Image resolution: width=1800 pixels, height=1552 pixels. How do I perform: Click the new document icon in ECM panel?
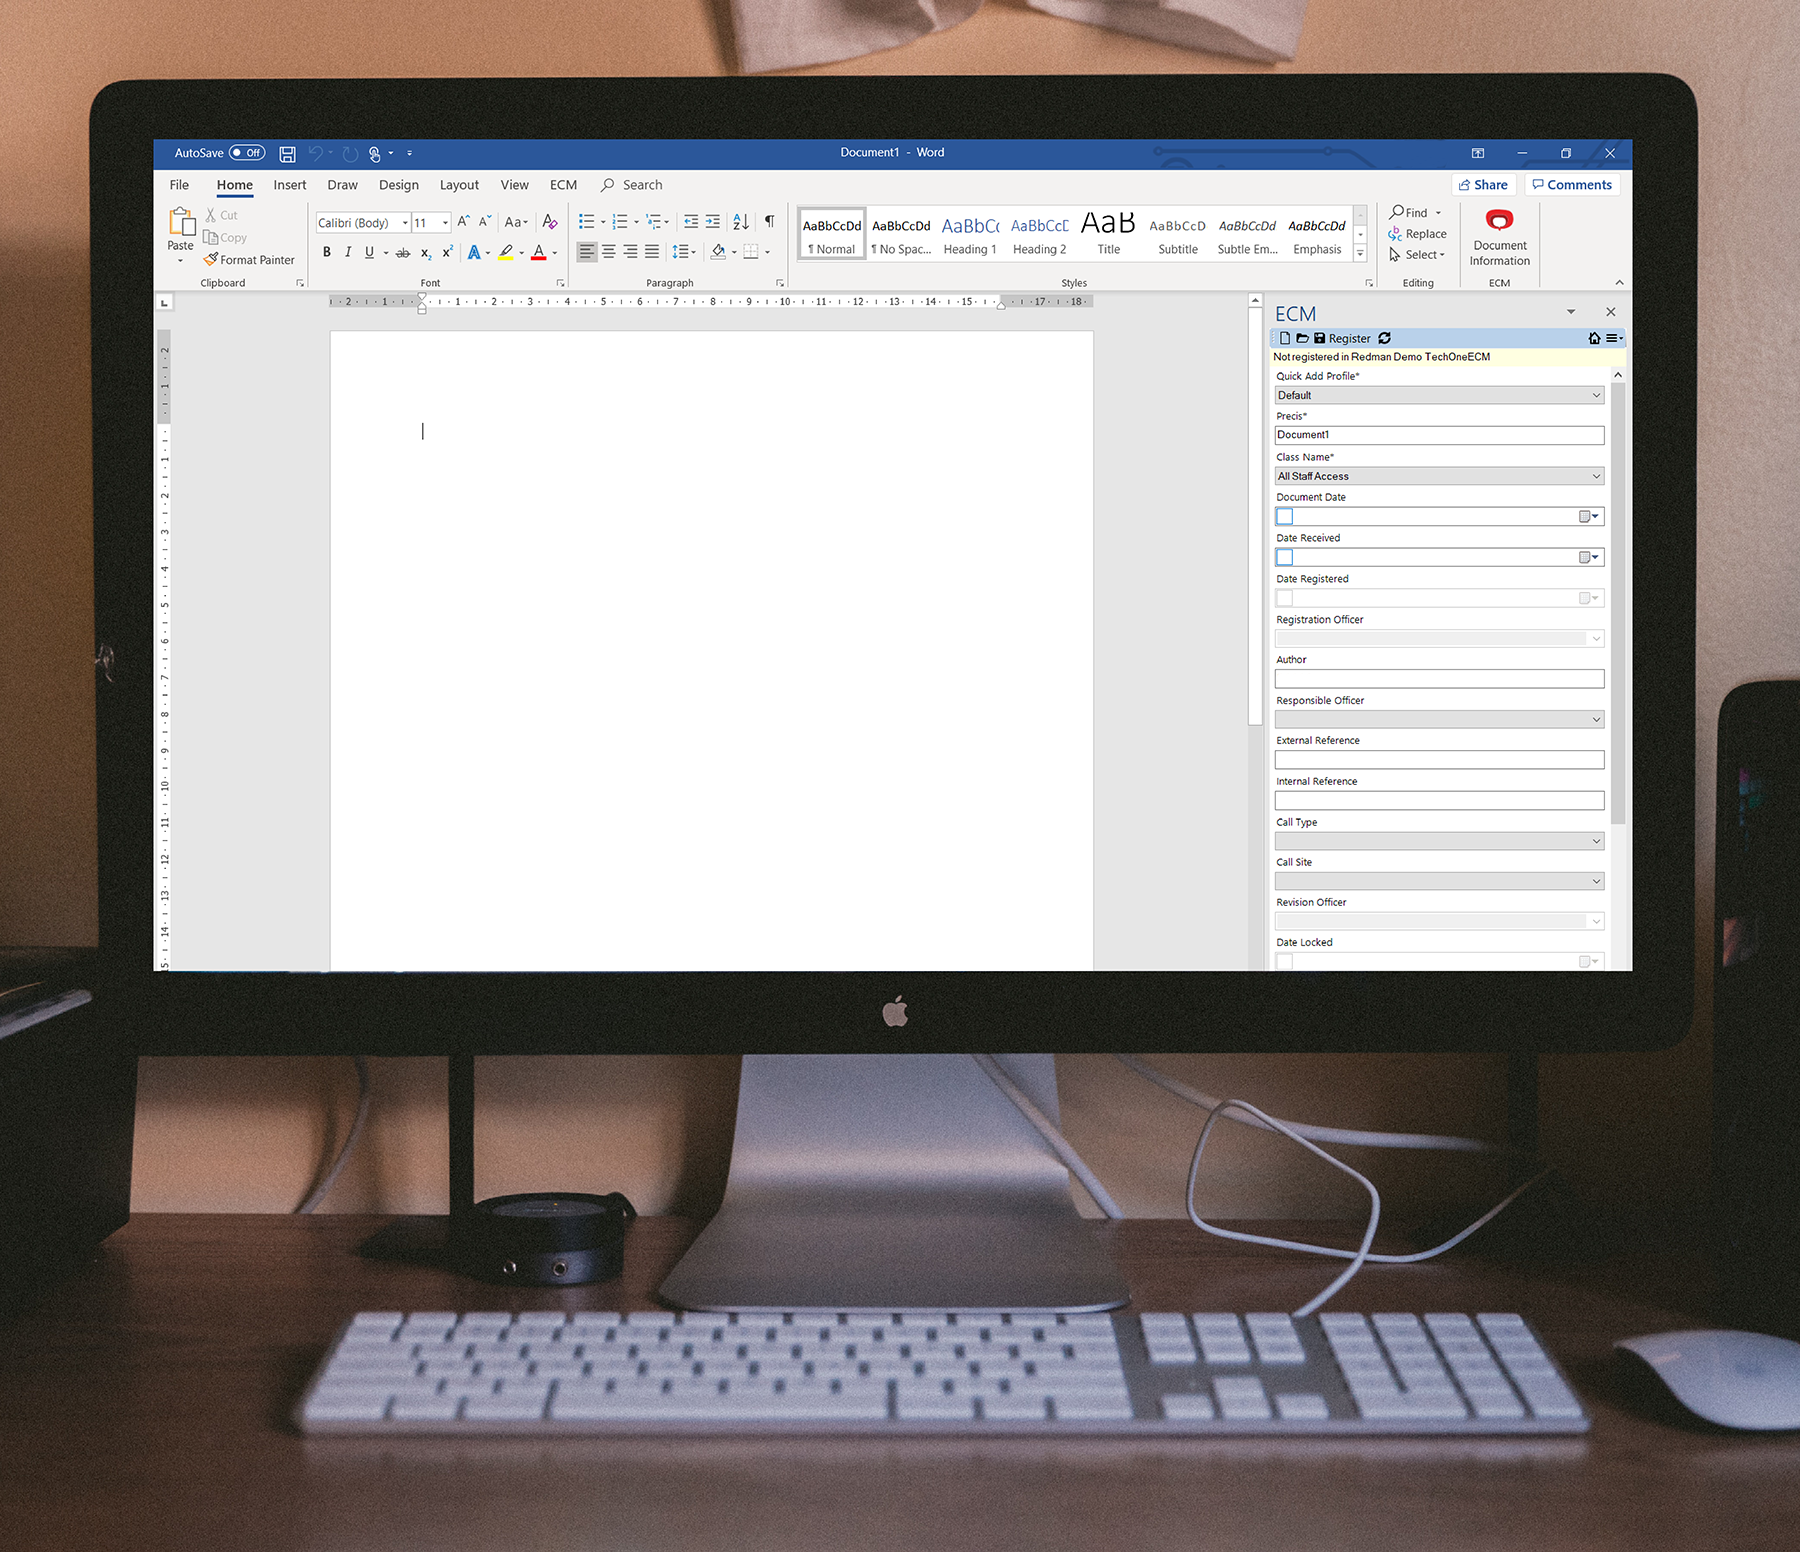1286,338
